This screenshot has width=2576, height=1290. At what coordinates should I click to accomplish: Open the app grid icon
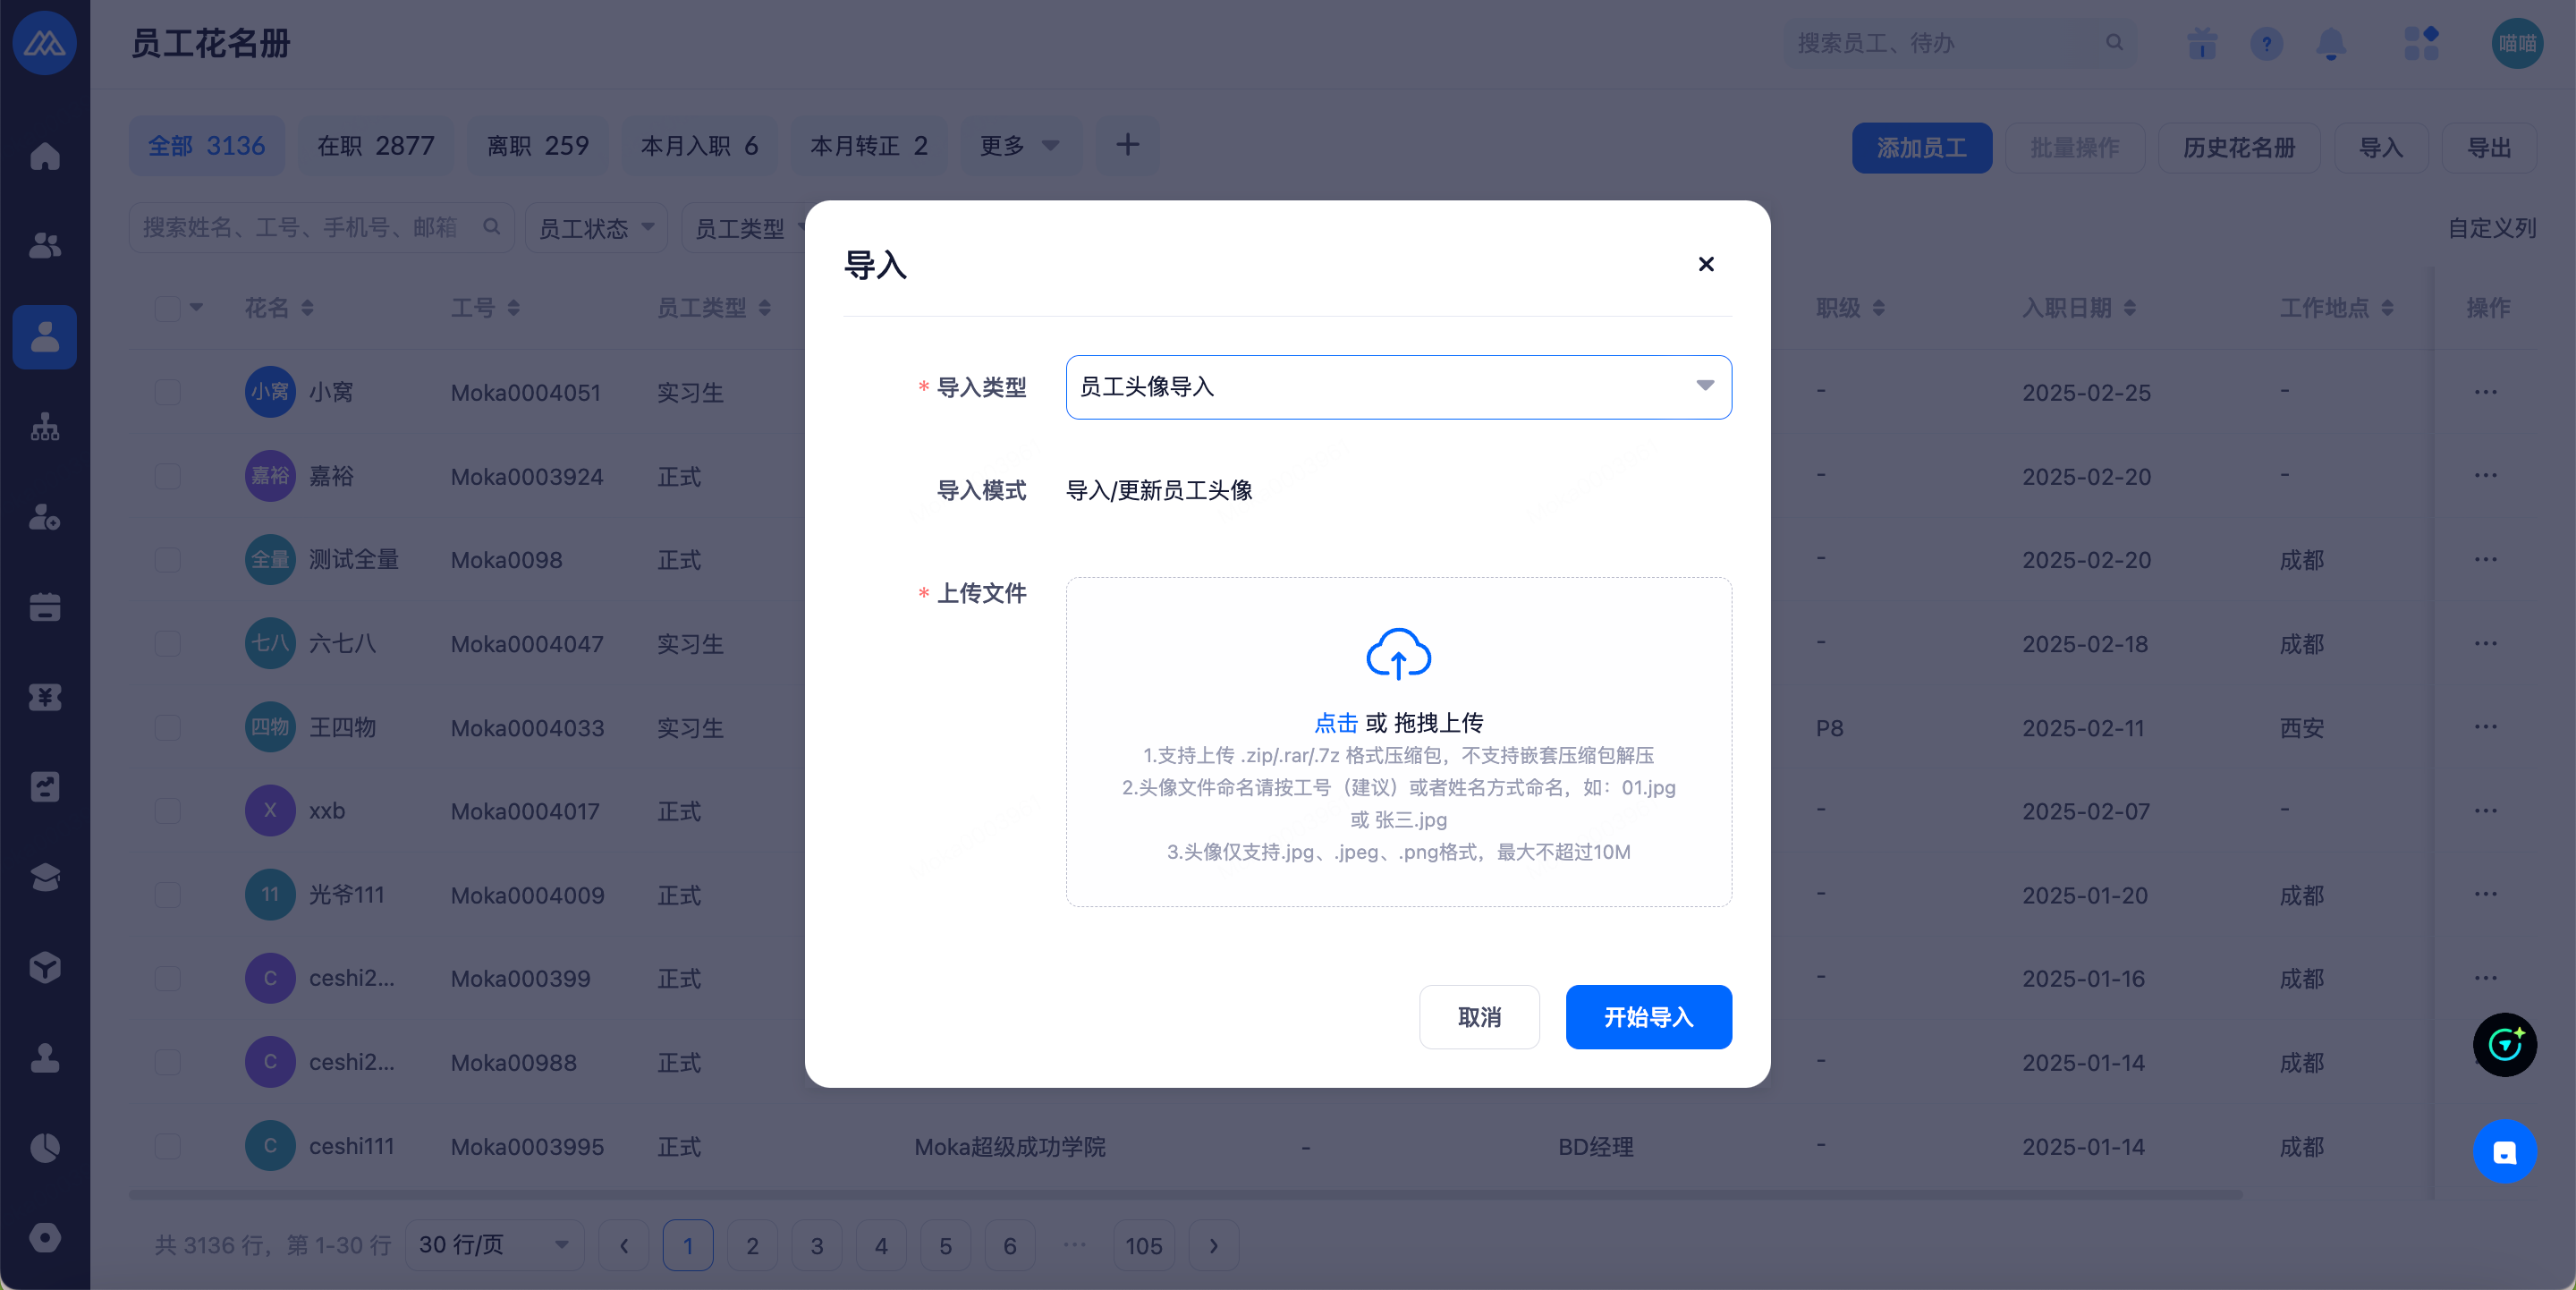pos(2421,43)
